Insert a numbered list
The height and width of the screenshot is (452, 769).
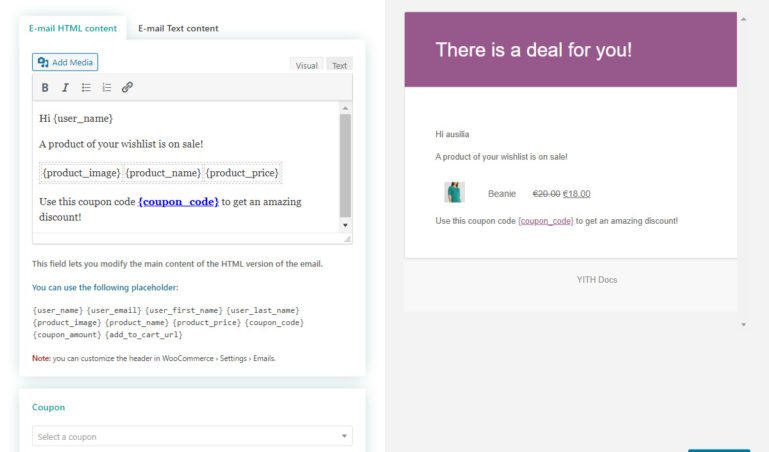(x=107, y=88)
